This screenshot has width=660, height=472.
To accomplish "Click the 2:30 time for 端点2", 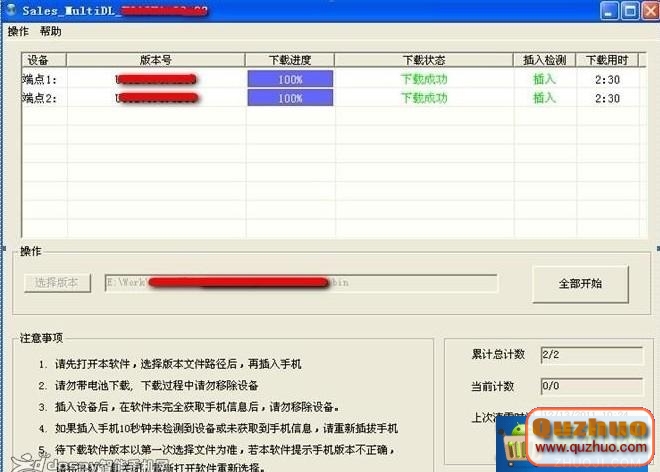I will [607, 99].
